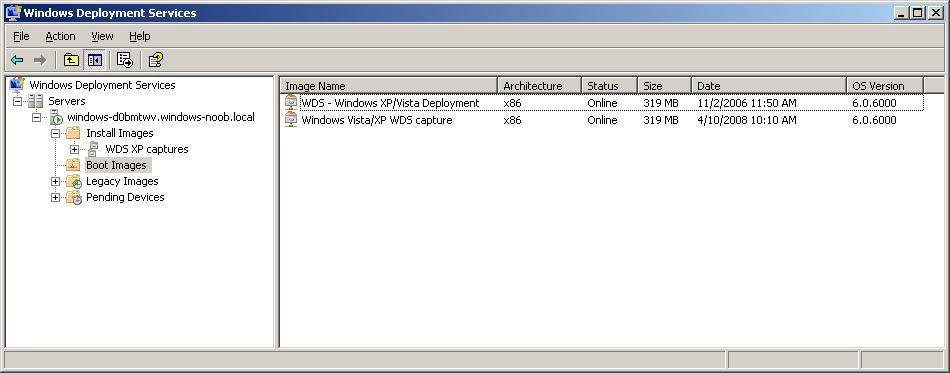Click the Windows Deployment Services root node icon
The image size is (950, 373).
[x=17, y=85]
